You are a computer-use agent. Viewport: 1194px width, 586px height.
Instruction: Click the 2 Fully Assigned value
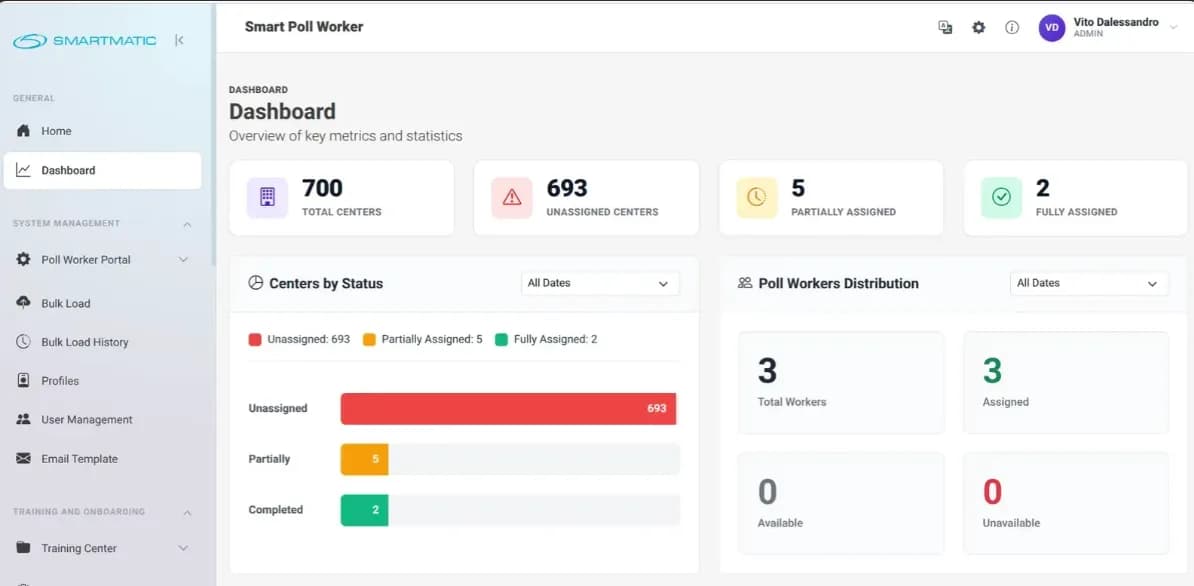tap(1042, 188)
